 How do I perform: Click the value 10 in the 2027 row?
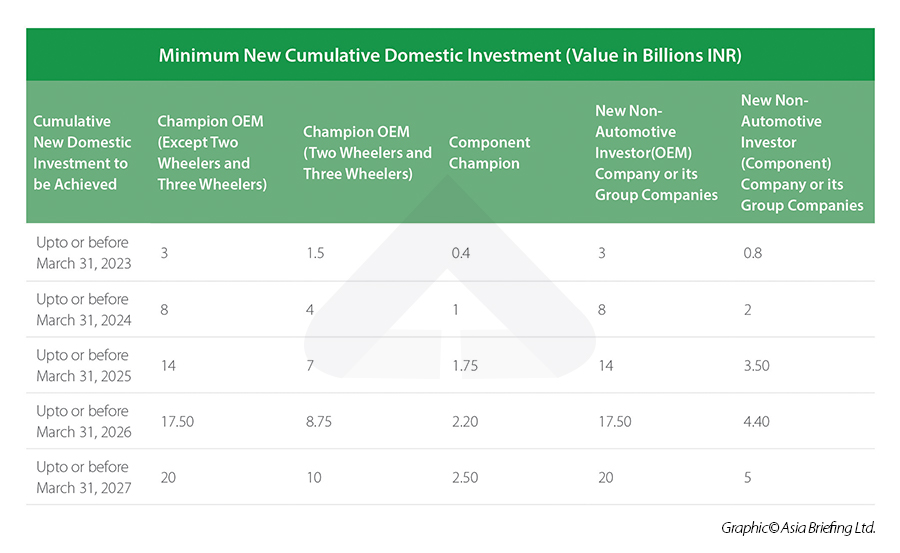point(314,478)
